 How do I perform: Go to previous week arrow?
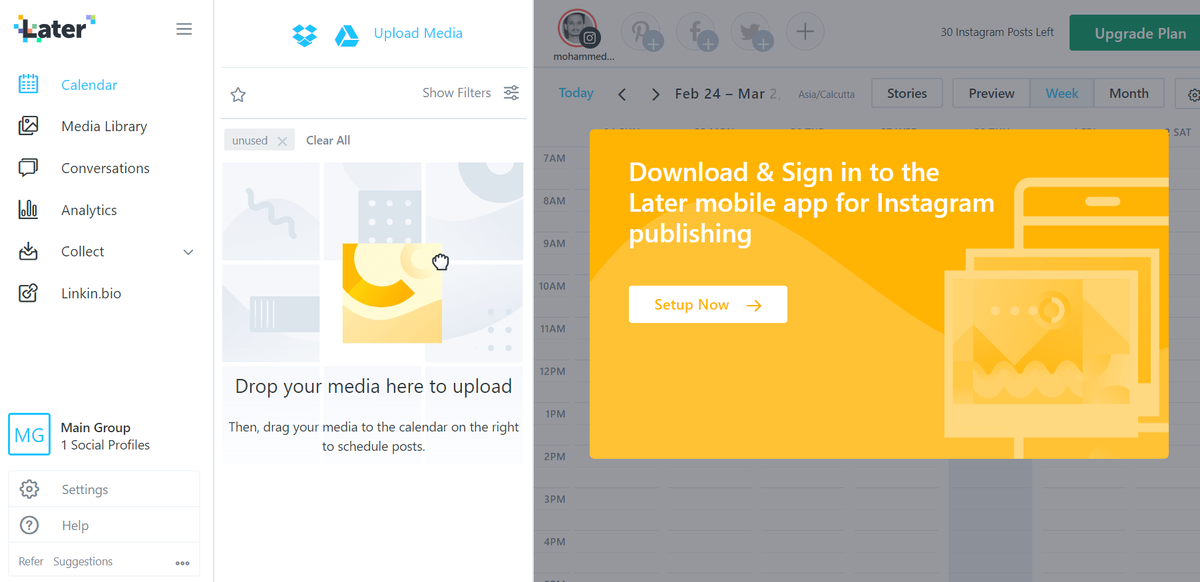point(622,94)
